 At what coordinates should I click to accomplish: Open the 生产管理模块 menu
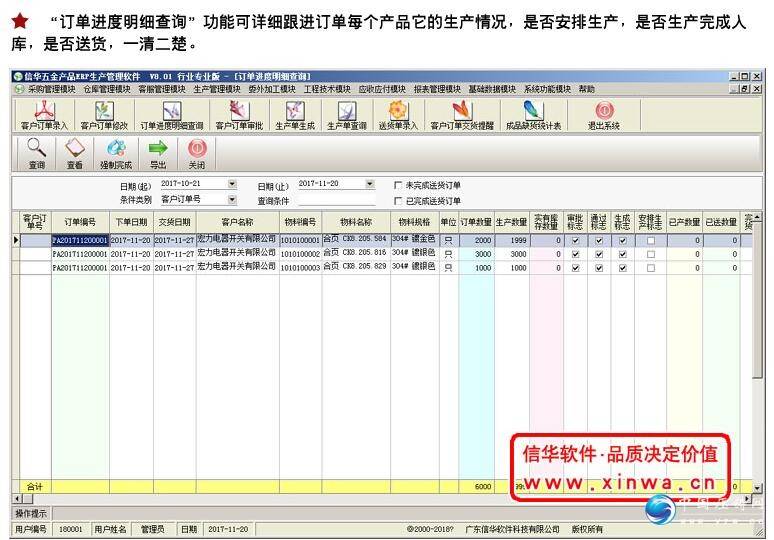point(217,89)
